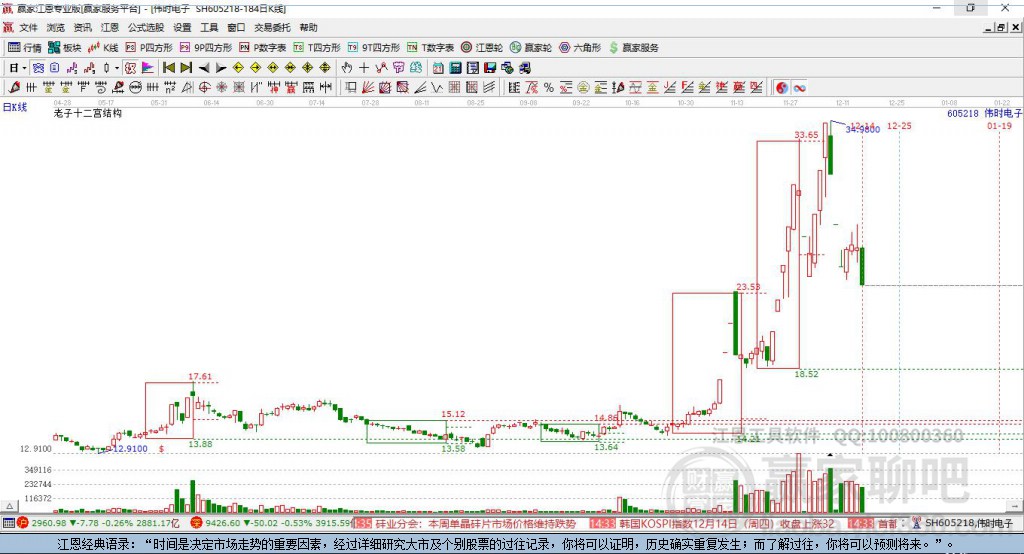Image resolution: width=1024 pixels, height=554 pixels.
Task: Open the 行情 quotes view
Action: click(x=24, y=48)
